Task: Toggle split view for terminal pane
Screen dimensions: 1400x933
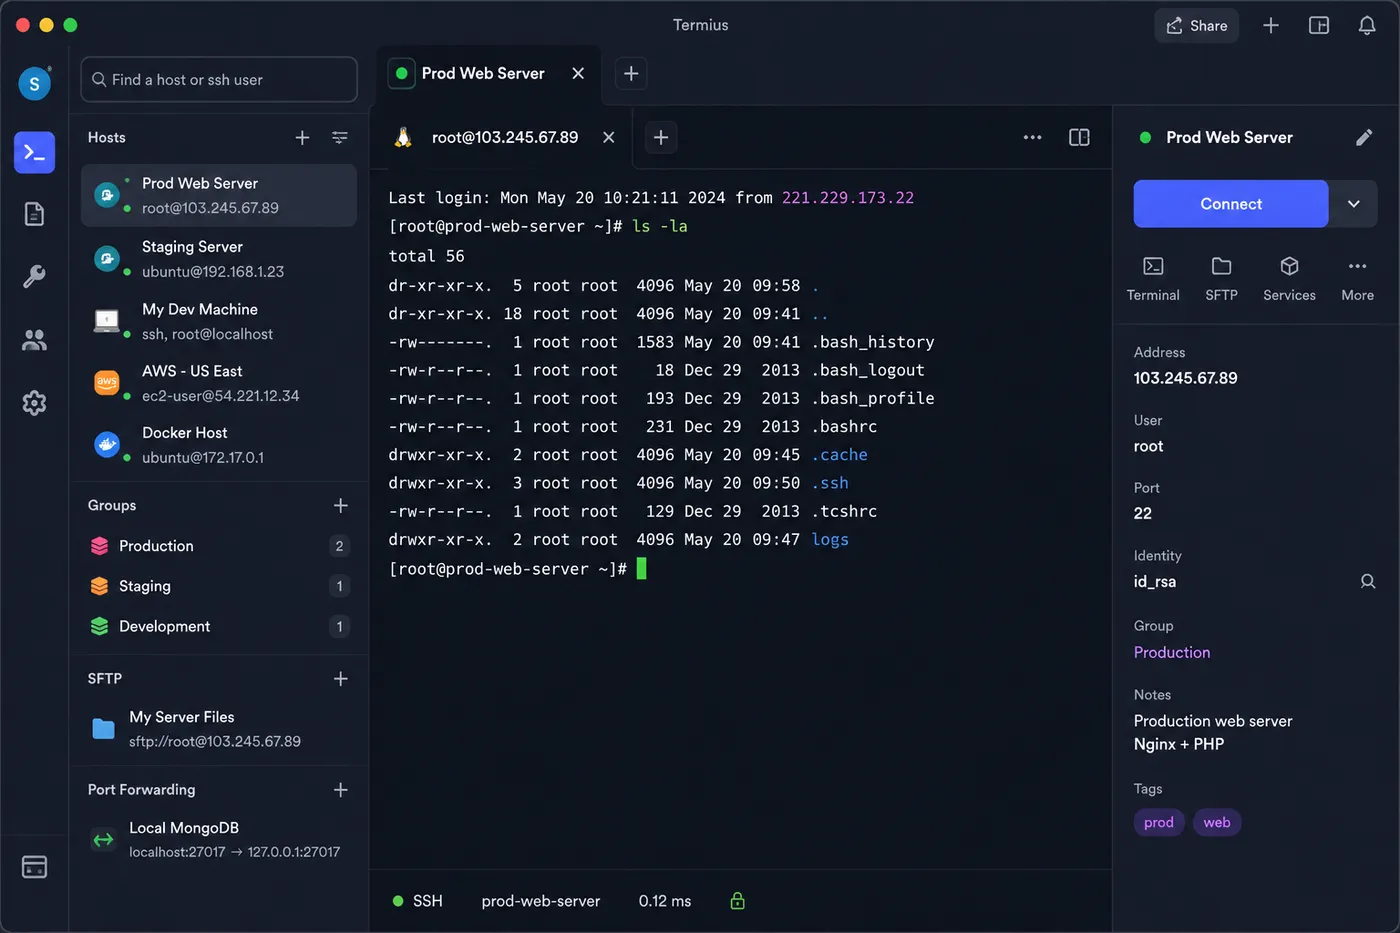Action: point(1079,138)
